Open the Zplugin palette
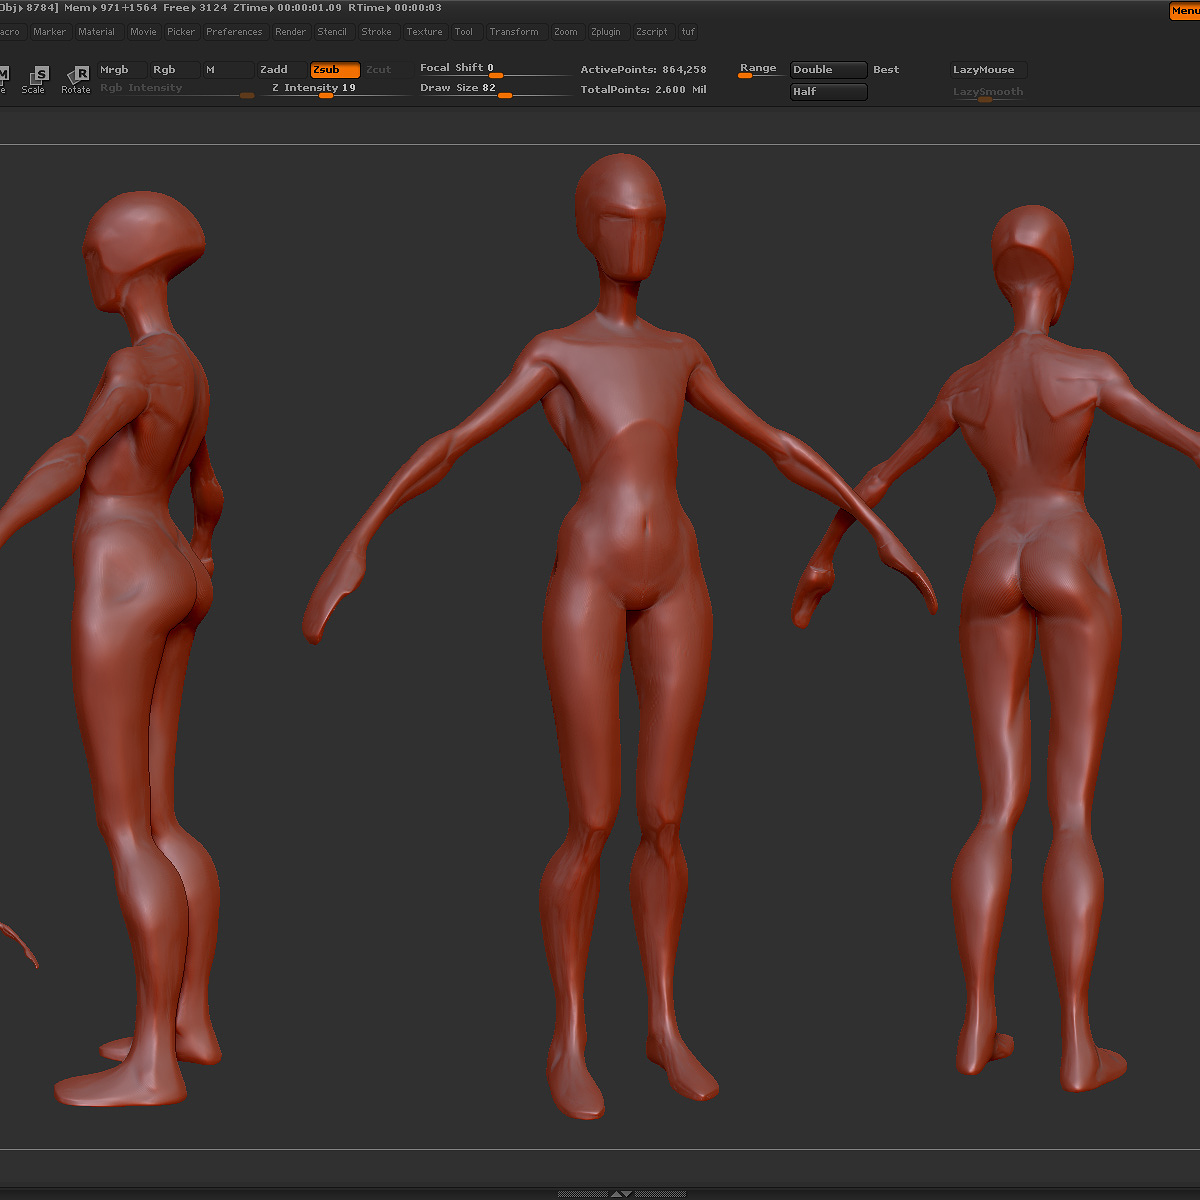This screenshot has width=1200, height=1200. (605, 32)
